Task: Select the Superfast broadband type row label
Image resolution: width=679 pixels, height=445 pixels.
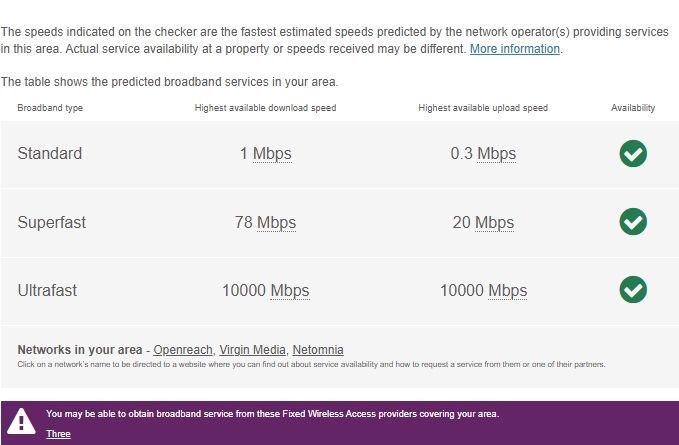Action: click(52, 223)
